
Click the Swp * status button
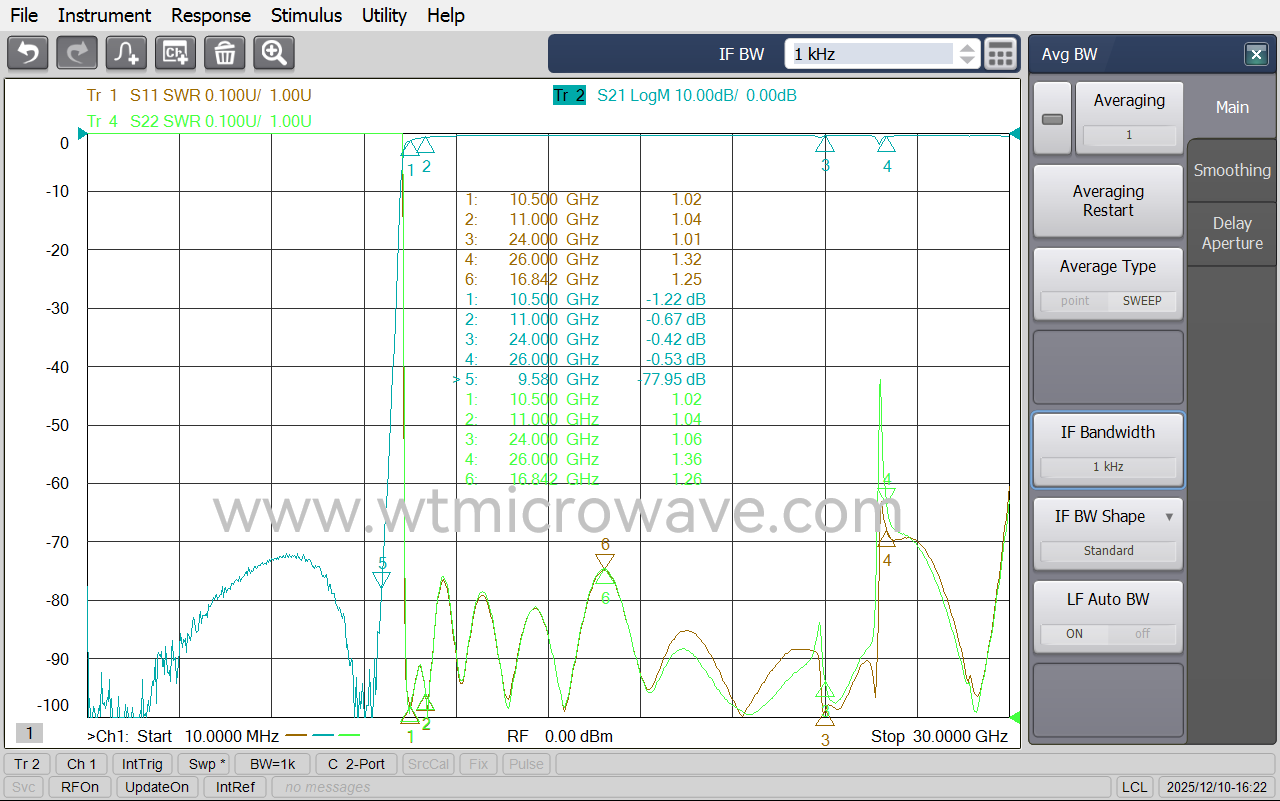click(x=207, y=764)
